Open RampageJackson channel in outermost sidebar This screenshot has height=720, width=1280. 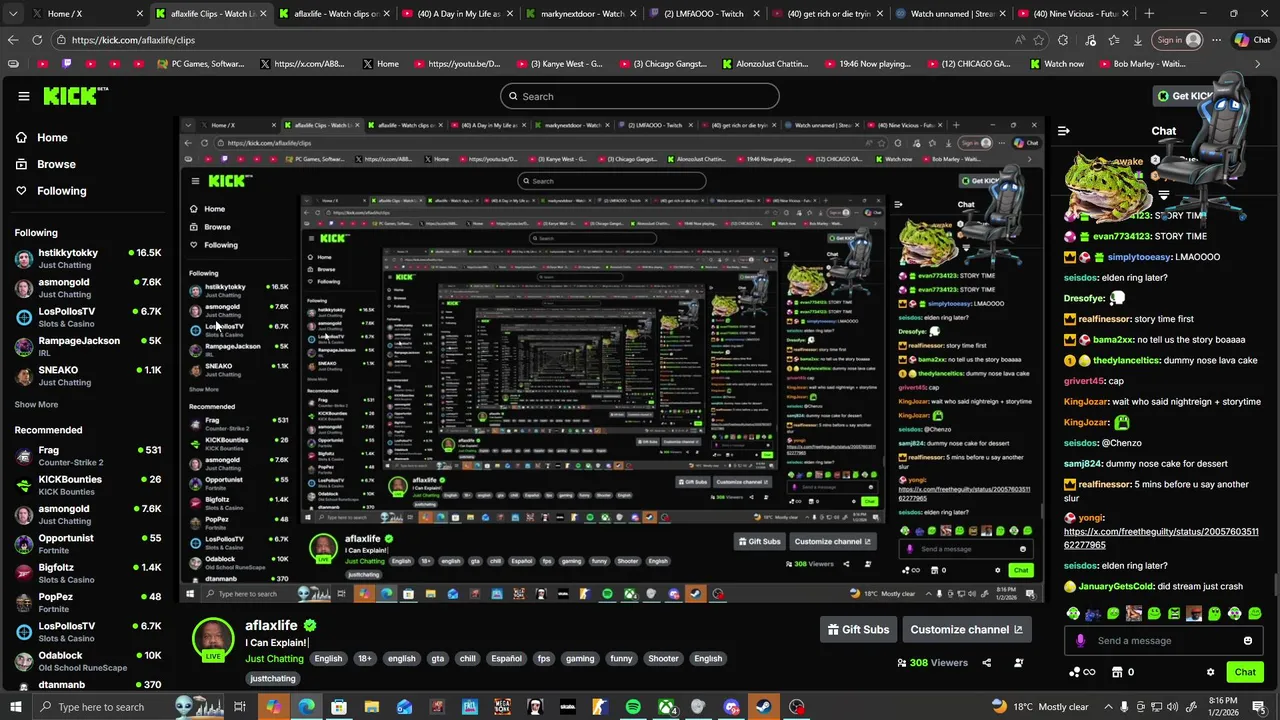click(88, 347)
